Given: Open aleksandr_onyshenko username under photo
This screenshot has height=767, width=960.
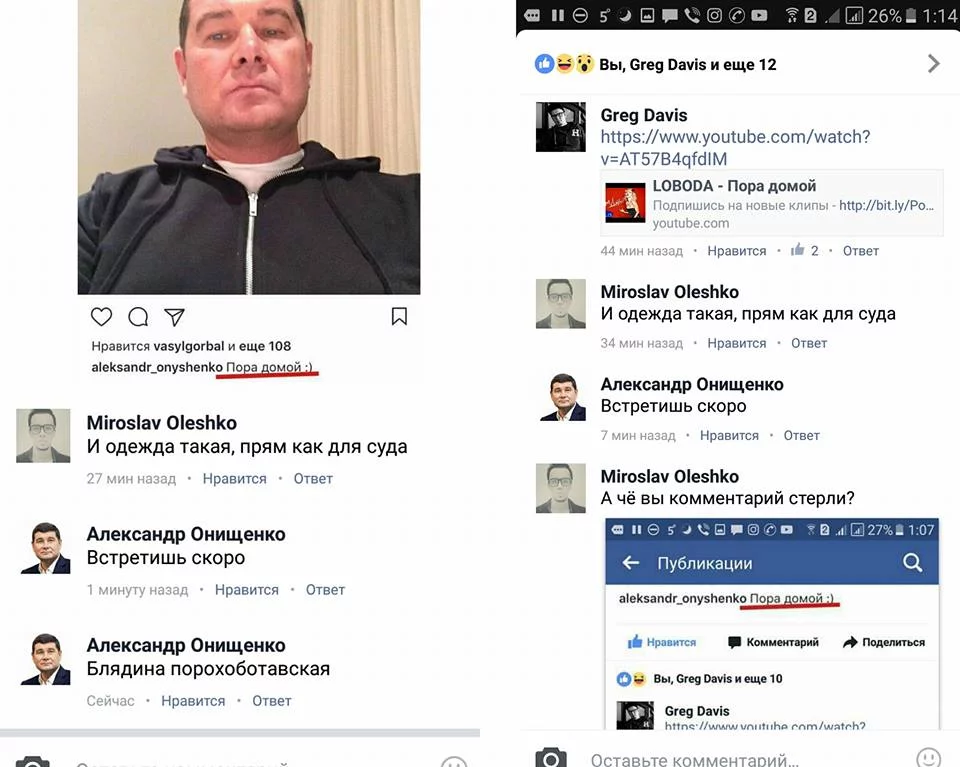Looking at the screenshot, I should (x=157, y=367).
